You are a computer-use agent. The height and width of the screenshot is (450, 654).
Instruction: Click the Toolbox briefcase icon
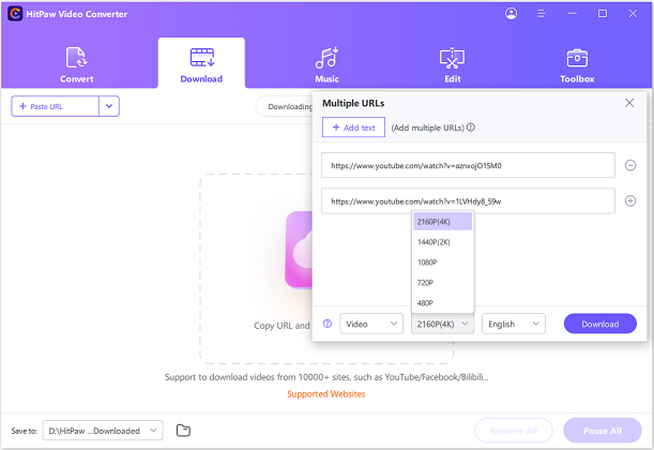coord(577,58)
